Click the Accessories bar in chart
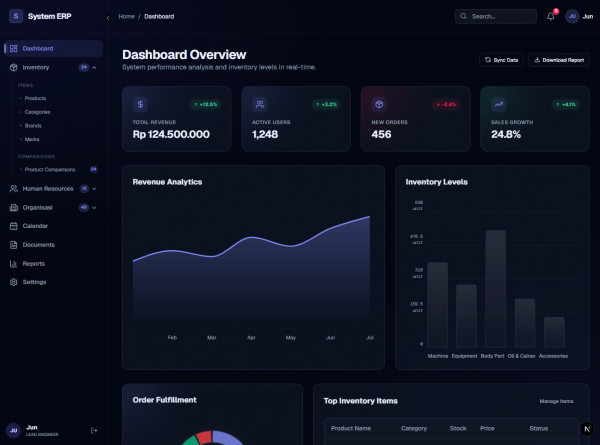The image size is (600, 445). pyautogui.click(x=554, y=332)
